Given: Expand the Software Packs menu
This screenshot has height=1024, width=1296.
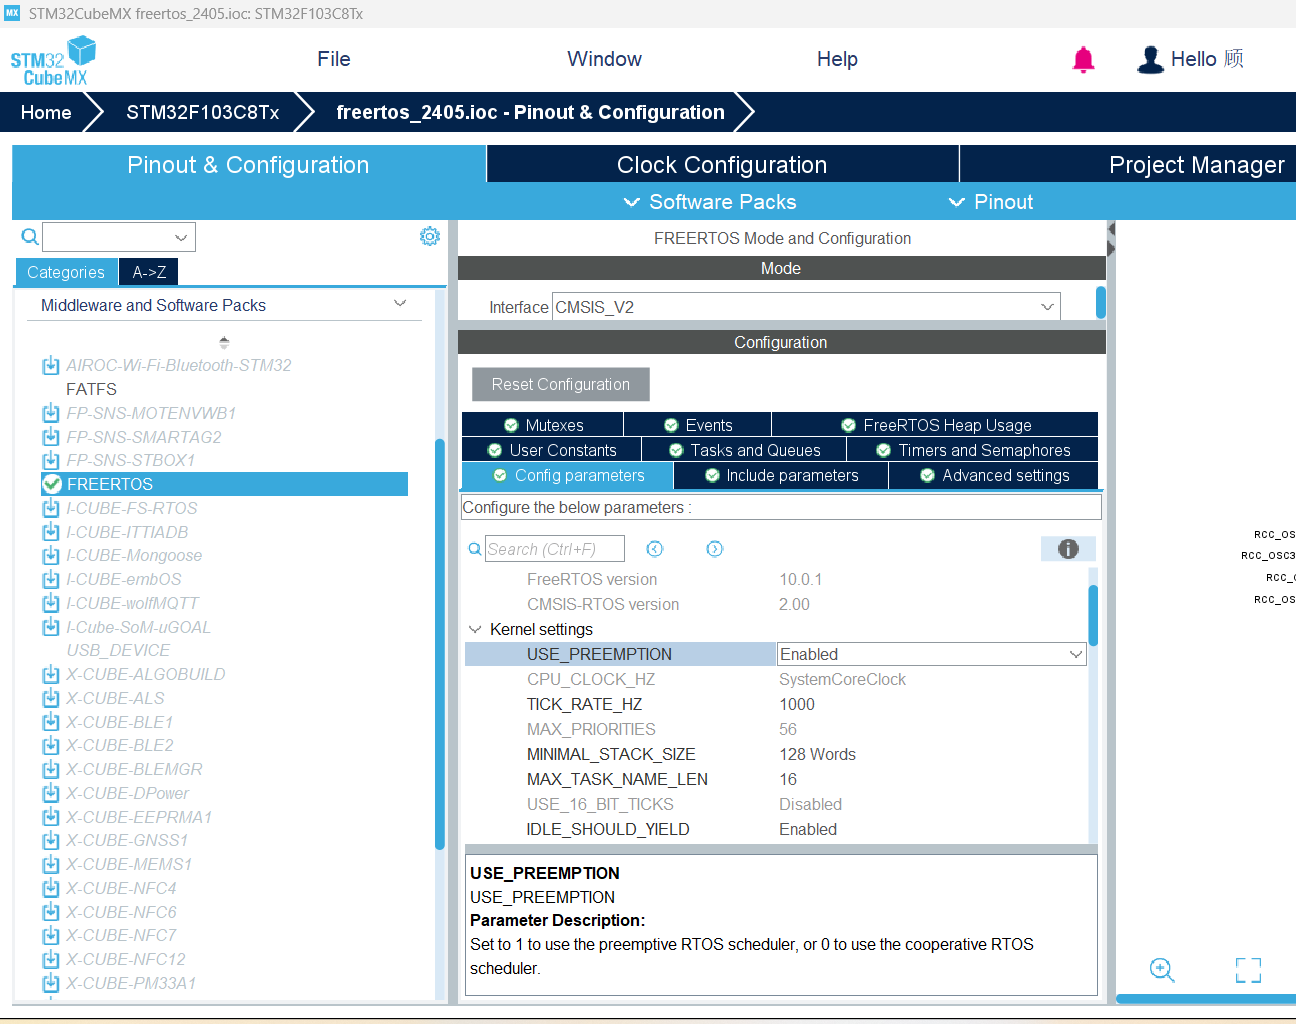Looking at the screenshot, I should (x=710, y=202).
